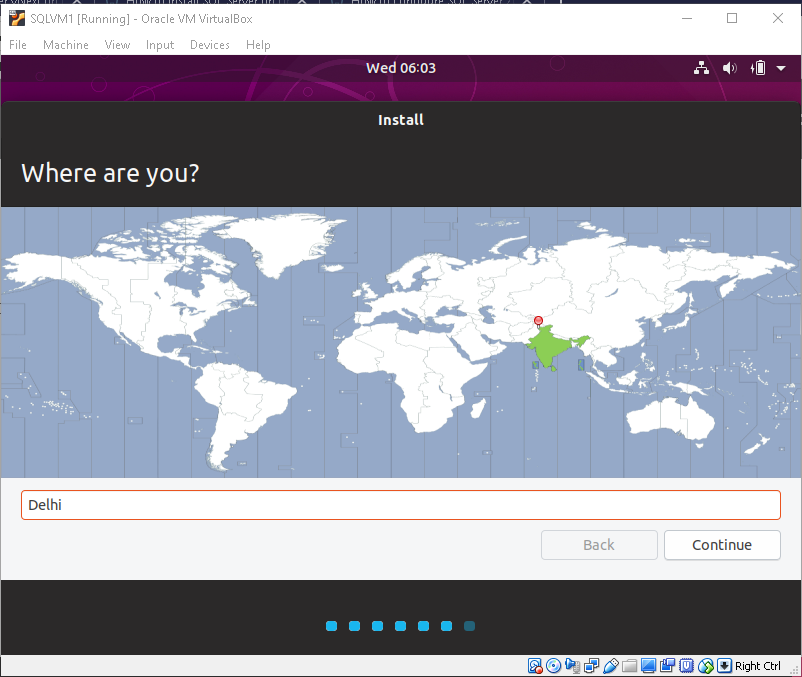This screenshot has height=677, width=802.
Task: Click the optical disc status icon
Action: (x=553, y=666)
